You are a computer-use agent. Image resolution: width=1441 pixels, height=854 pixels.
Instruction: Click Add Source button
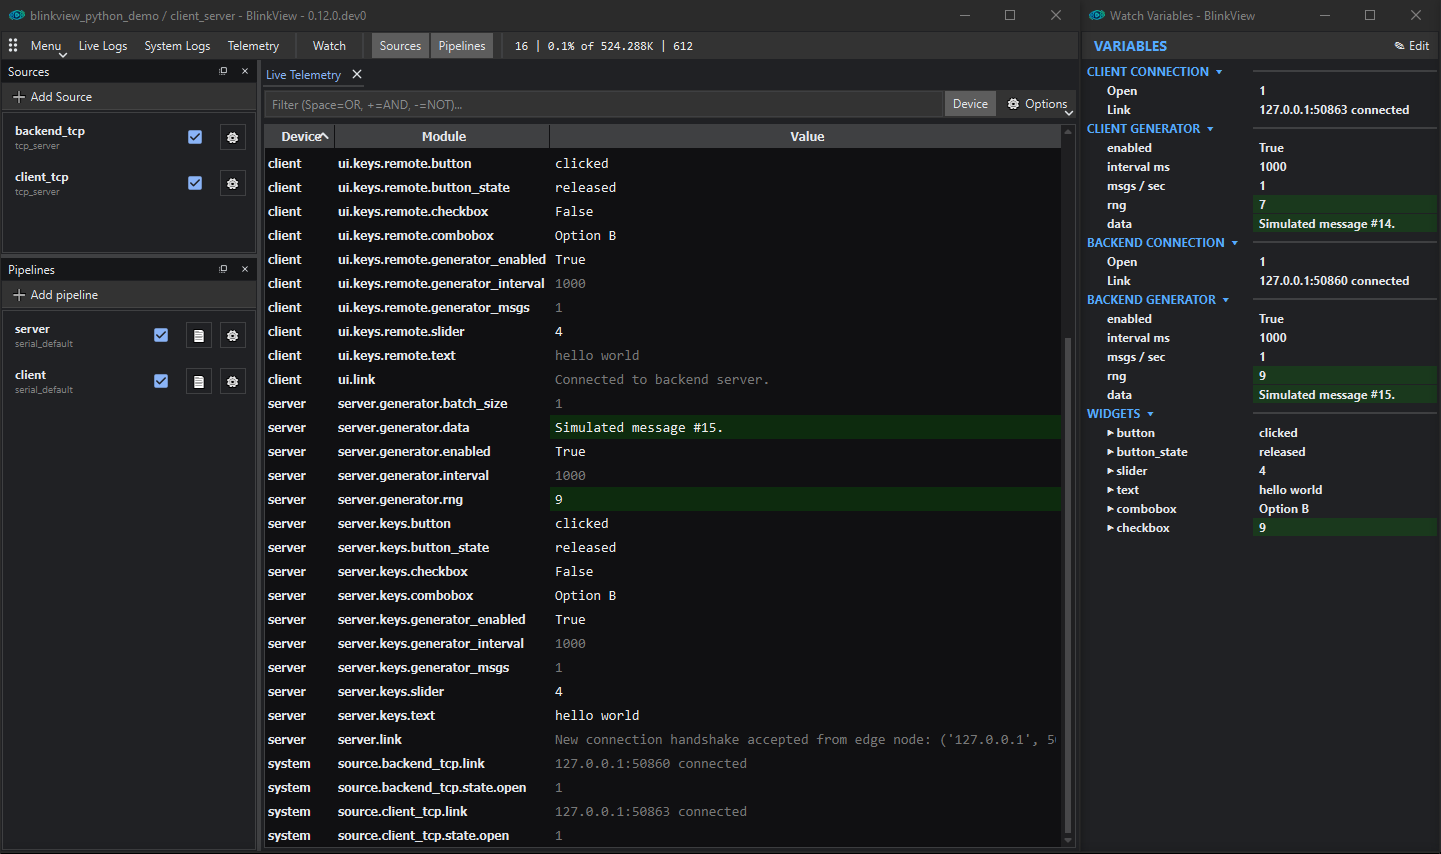(129, 97)
